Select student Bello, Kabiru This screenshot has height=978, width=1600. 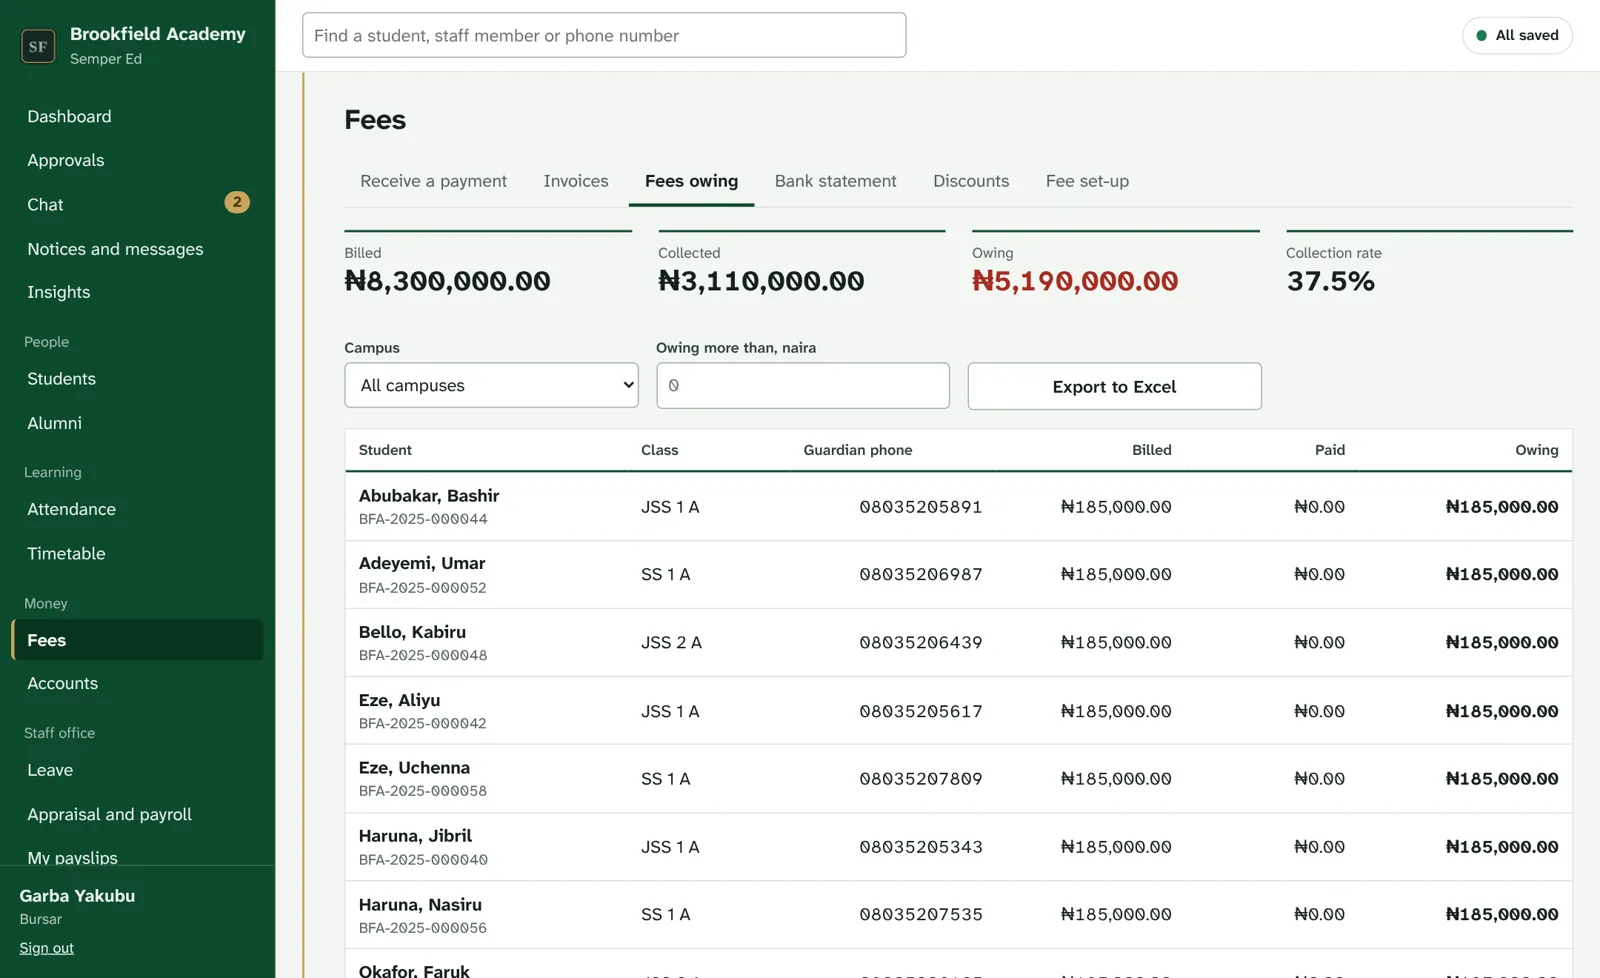(x=412, y=632)
